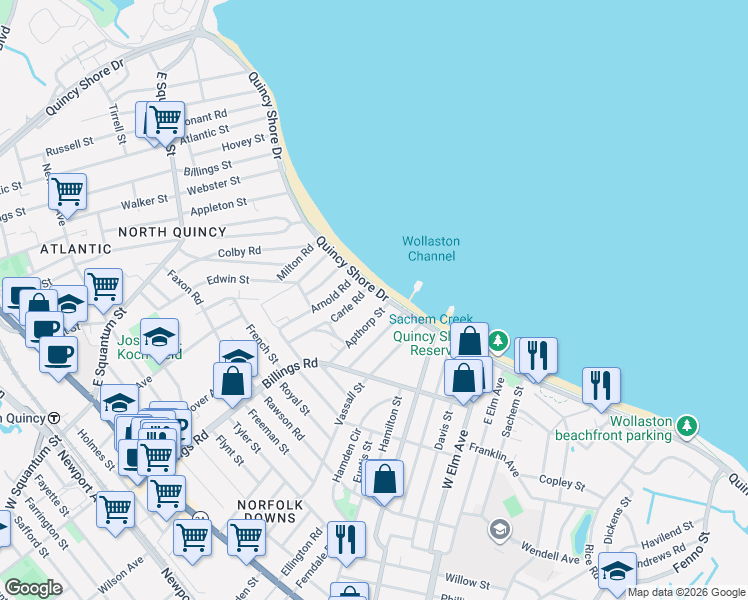Click the Wendell Ave street label
Screen dimensions: 748x600
550,553
